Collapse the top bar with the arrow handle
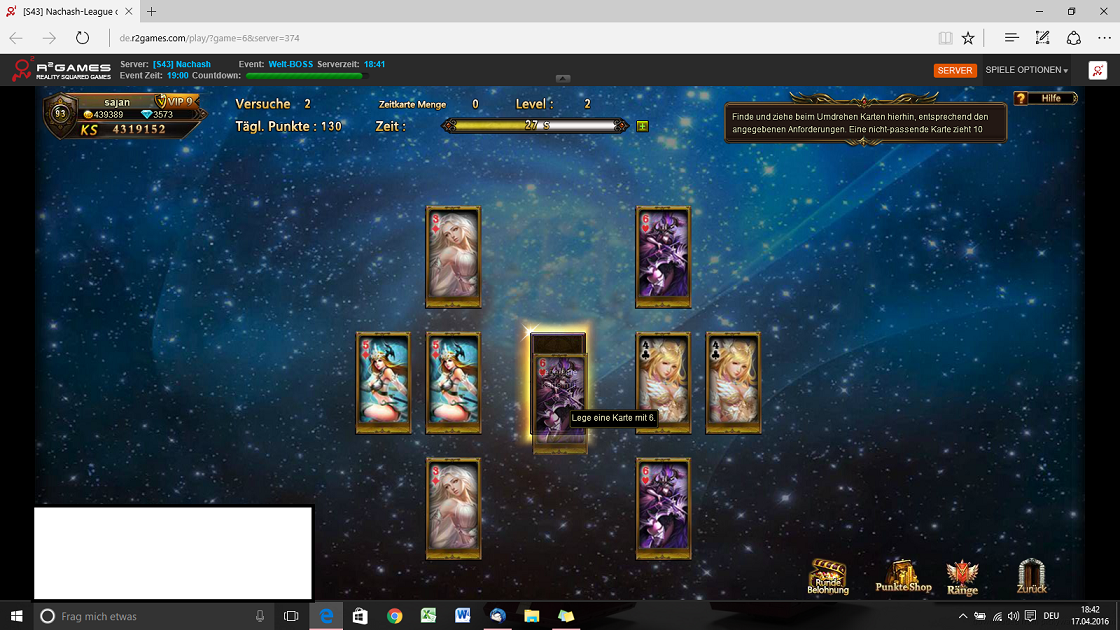Image resolution: width=1120 pixels, height=630 pixels. click(x=563, y=79)
